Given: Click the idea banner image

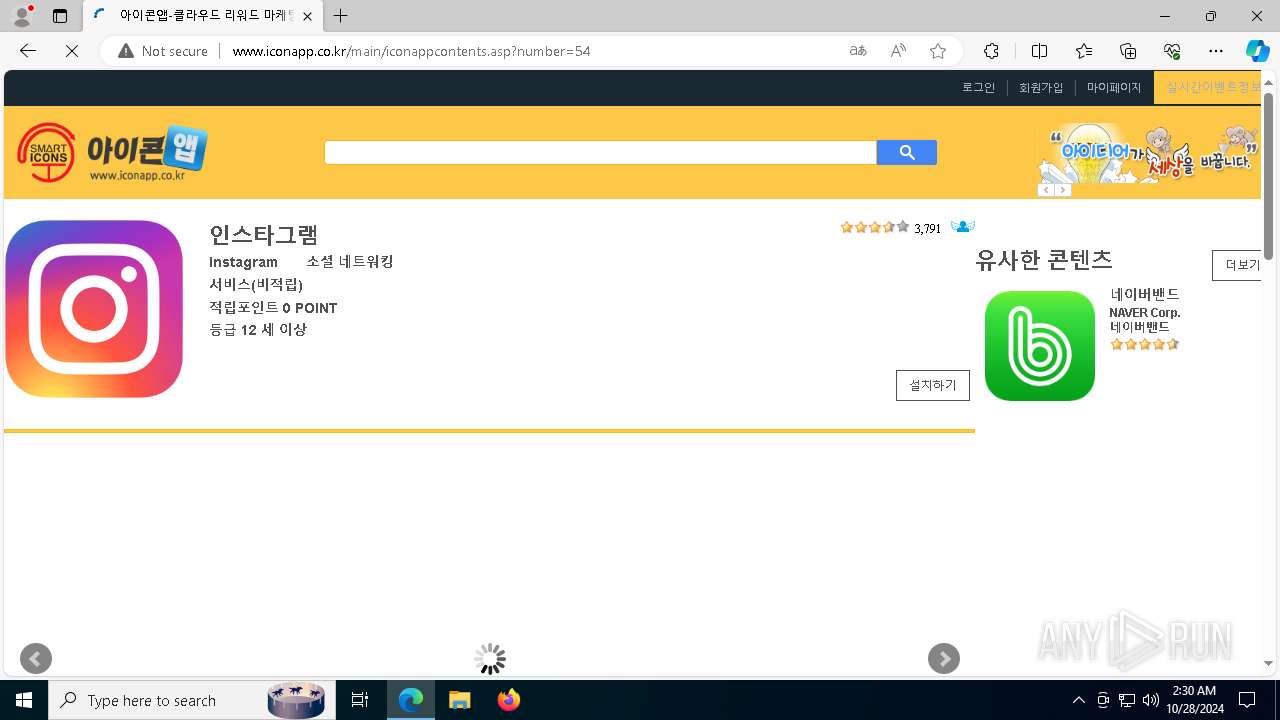Looking at the screenshot, I should pos(1148,153).
